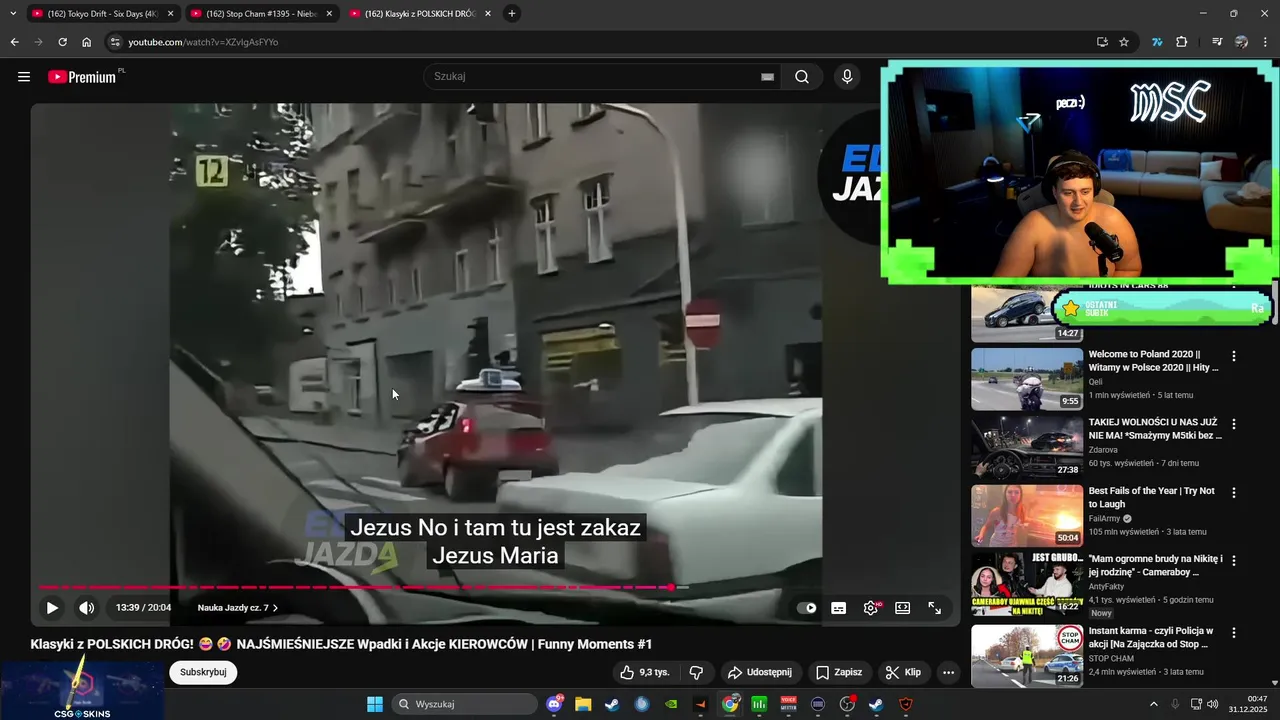Switch to theater mode

902,607
